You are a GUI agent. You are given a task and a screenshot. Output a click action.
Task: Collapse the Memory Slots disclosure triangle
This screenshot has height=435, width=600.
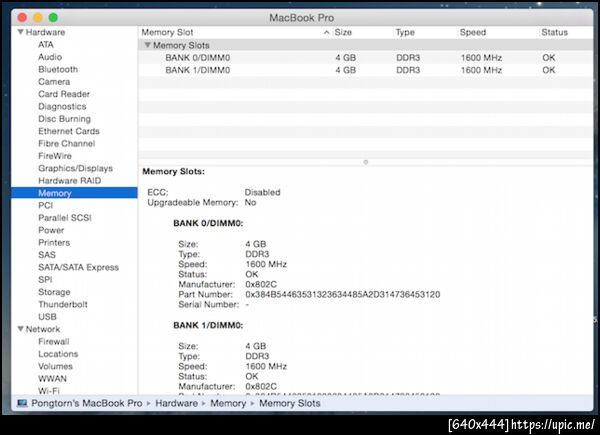(x=147, y=45)
